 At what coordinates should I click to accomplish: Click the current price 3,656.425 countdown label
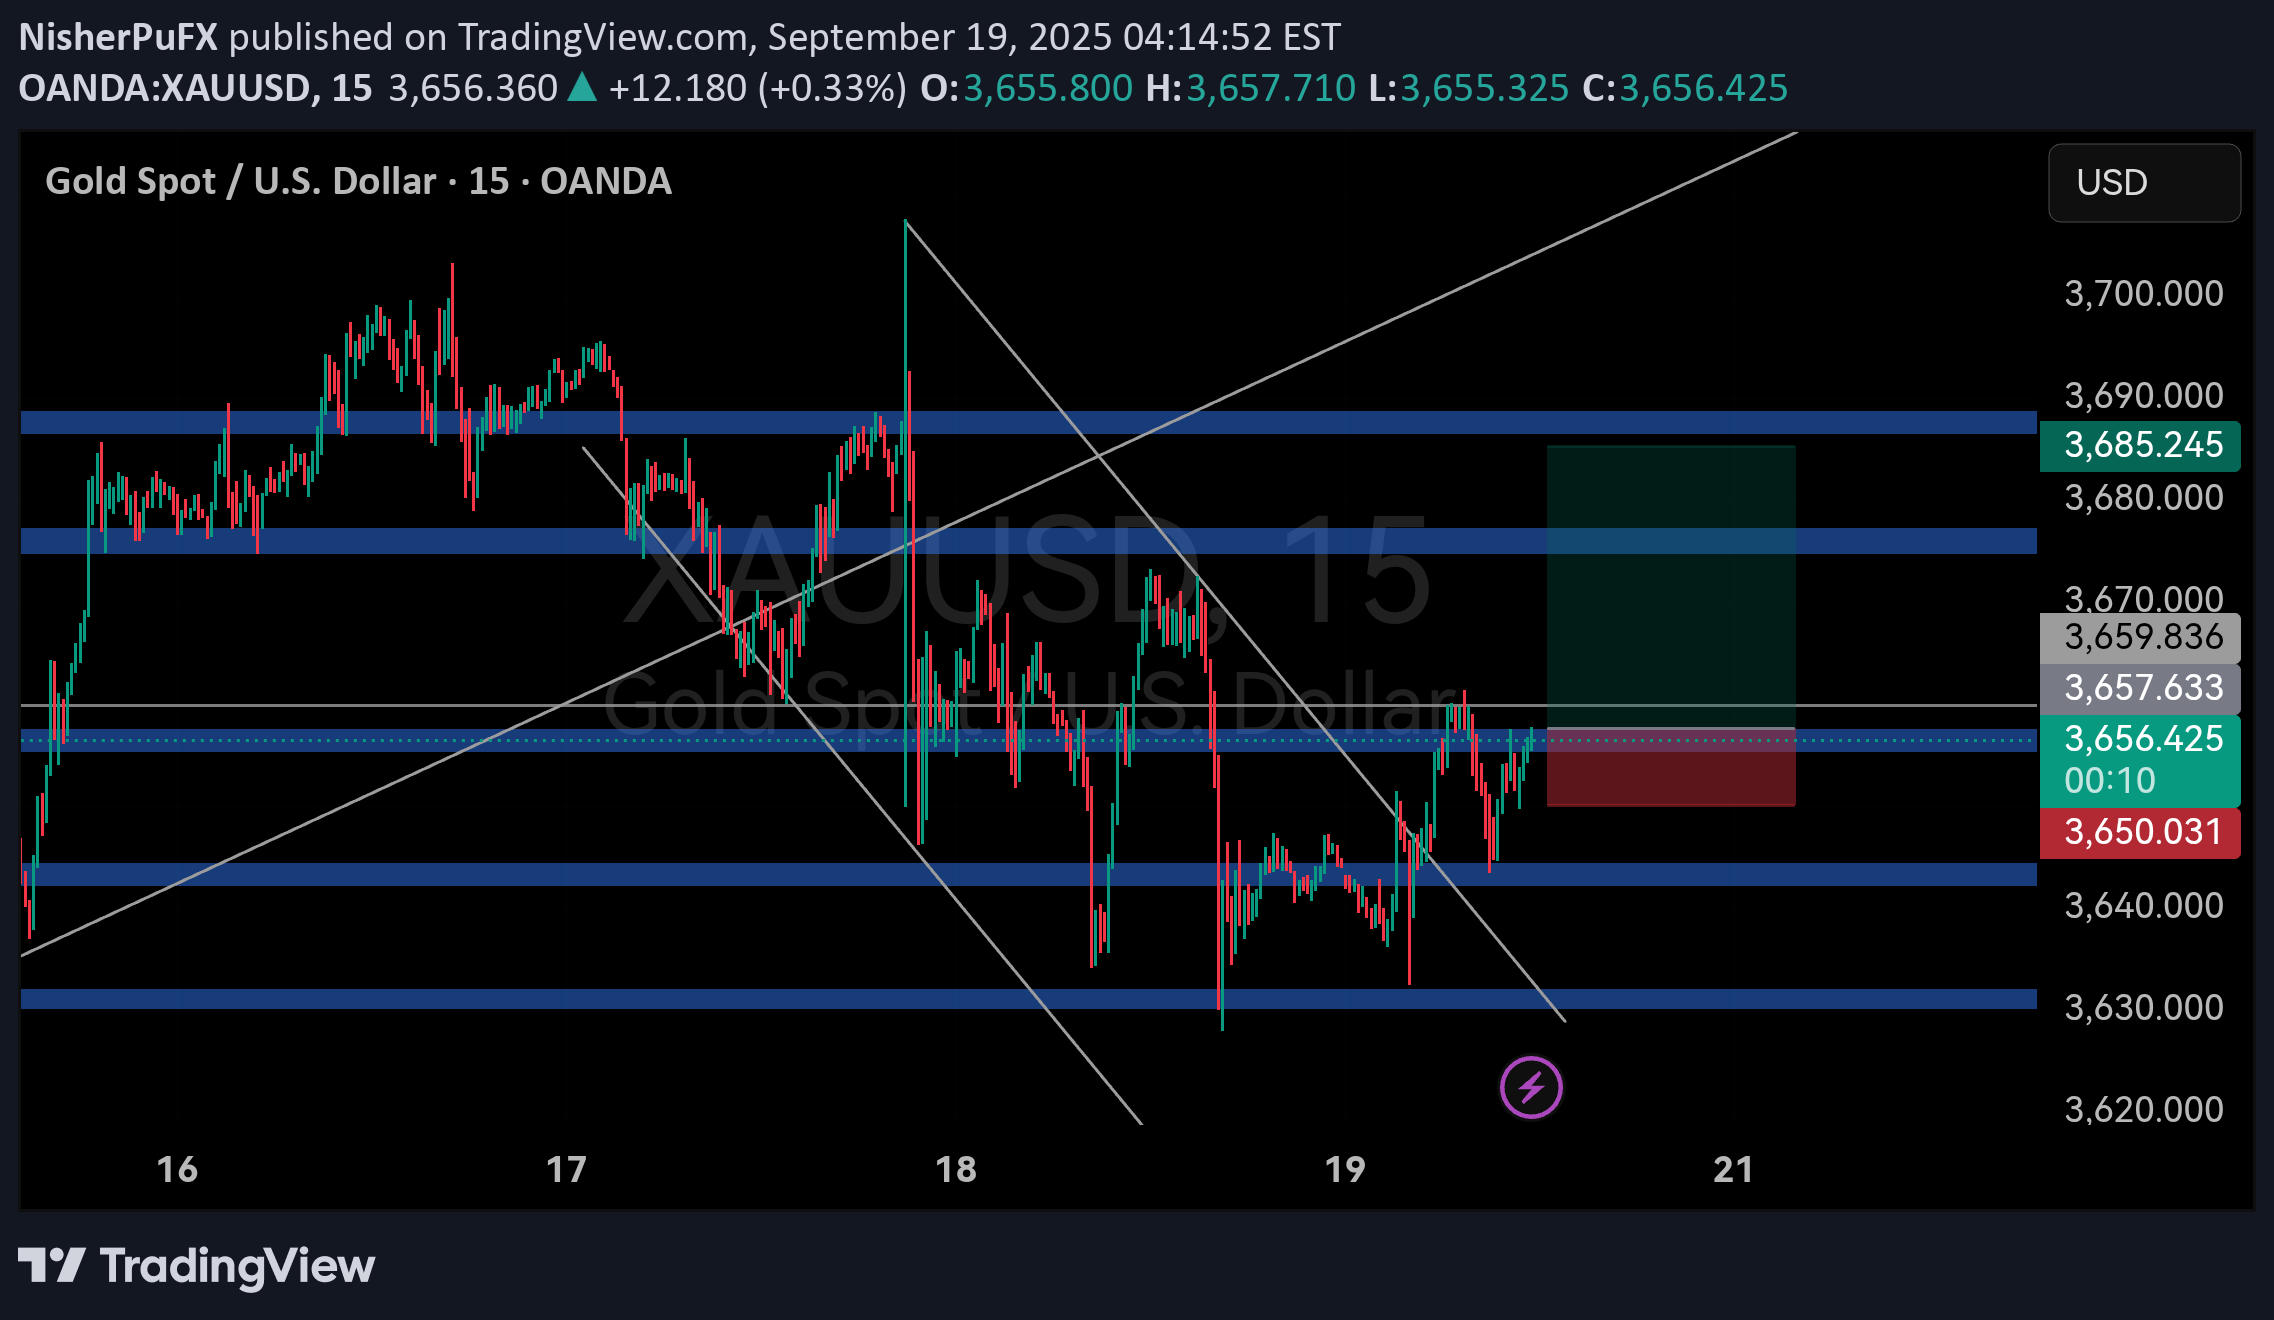coord(2140,759)
